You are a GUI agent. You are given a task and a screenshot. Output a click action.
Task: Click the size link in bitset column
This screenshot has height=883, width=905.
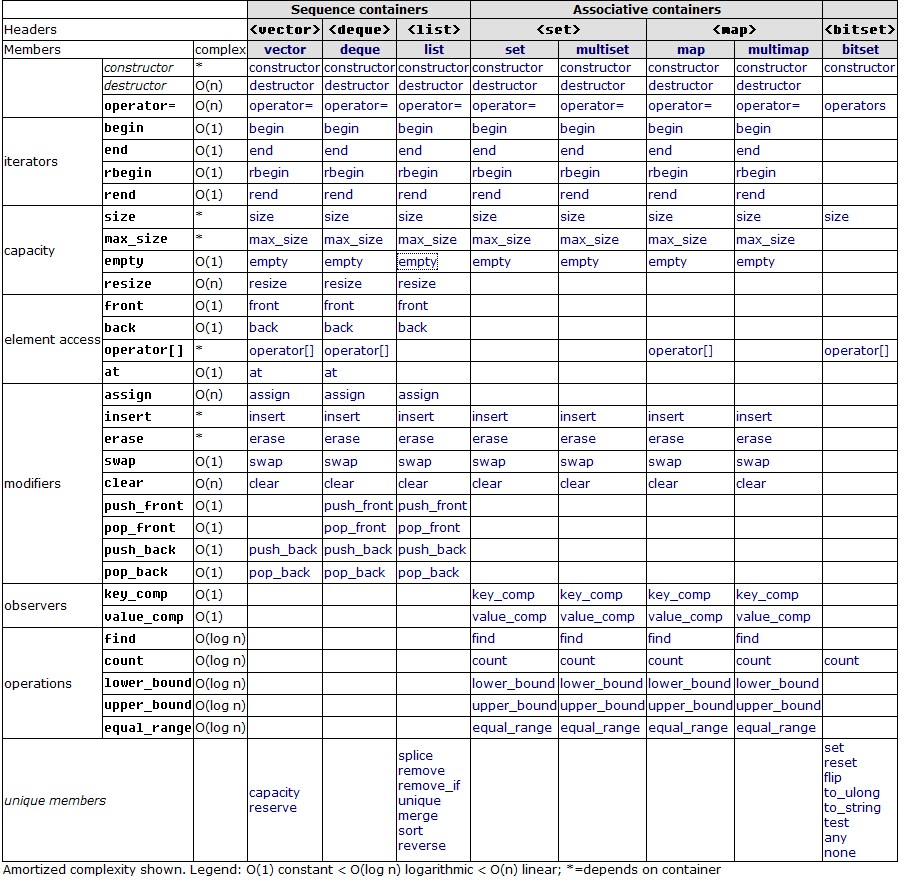coord(836,217)
